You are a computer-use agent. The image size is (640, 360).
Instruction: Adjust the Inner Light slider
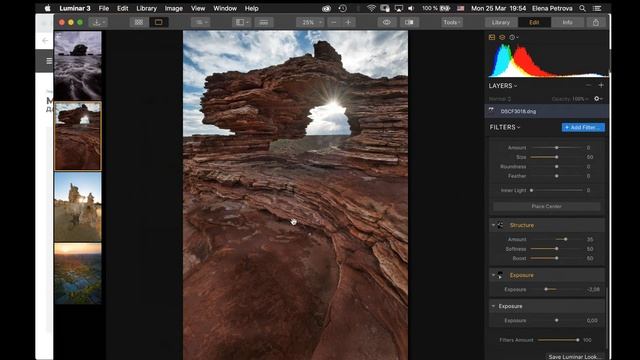[x=557, y=190]
